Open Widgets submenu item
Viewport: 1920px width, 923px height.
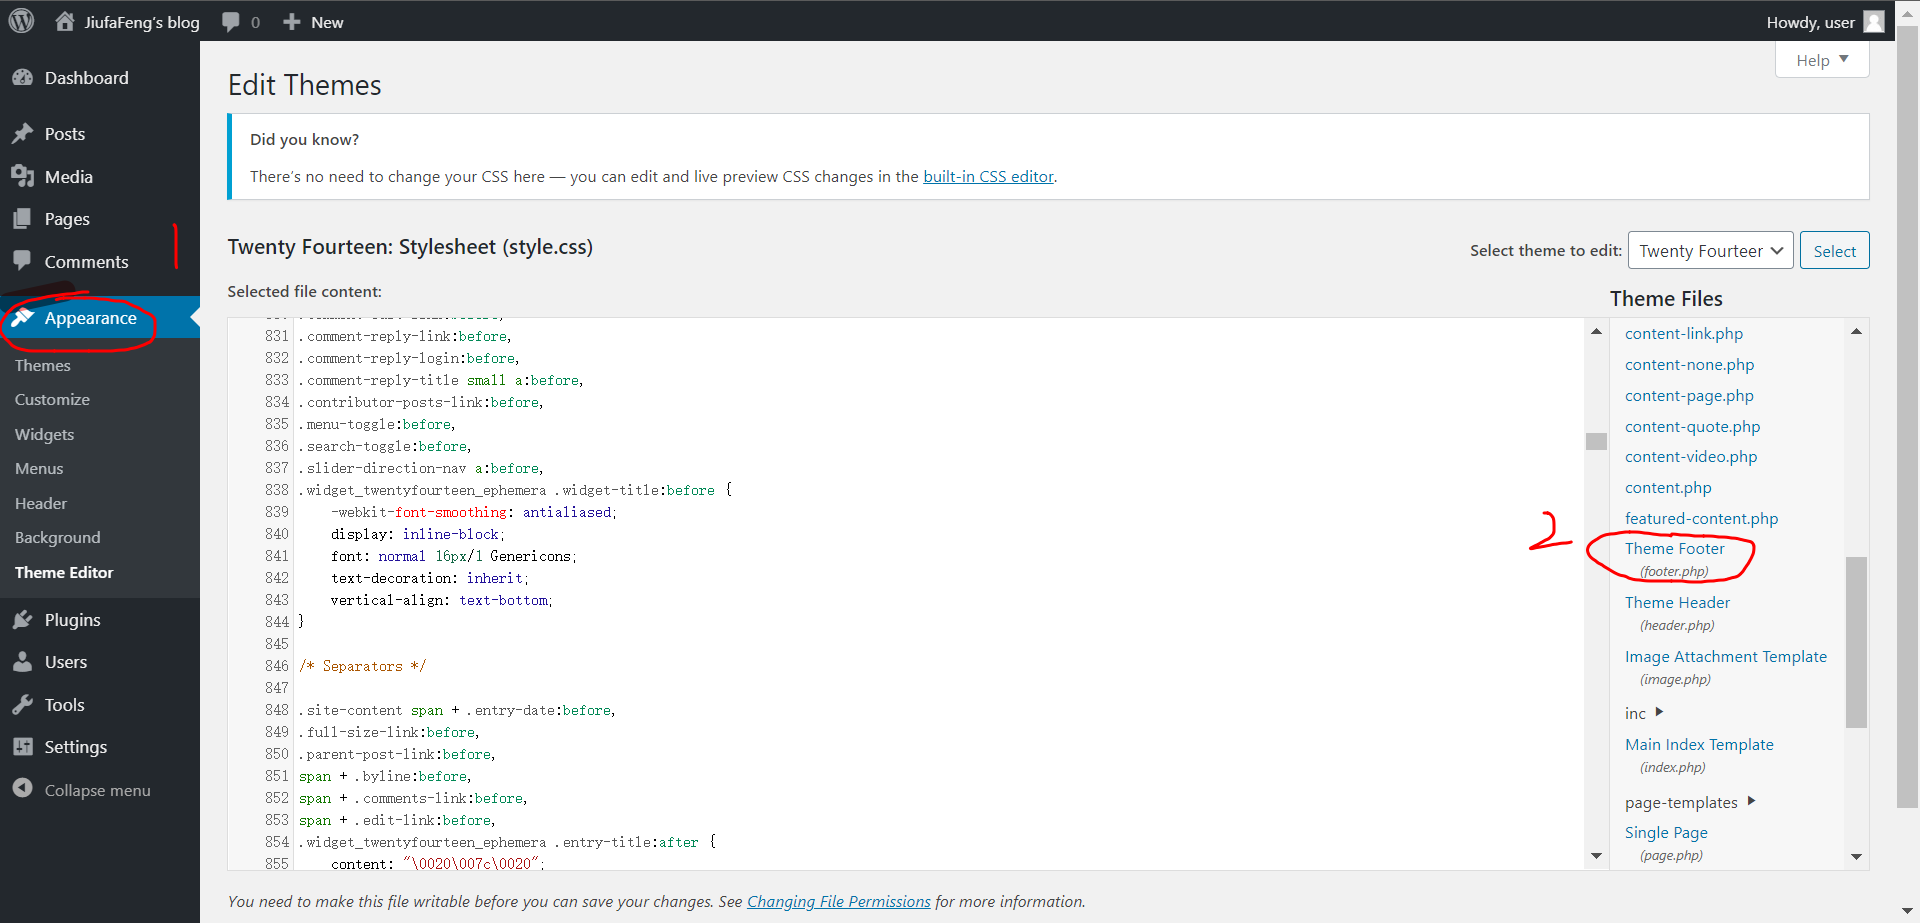click(45, 435)
